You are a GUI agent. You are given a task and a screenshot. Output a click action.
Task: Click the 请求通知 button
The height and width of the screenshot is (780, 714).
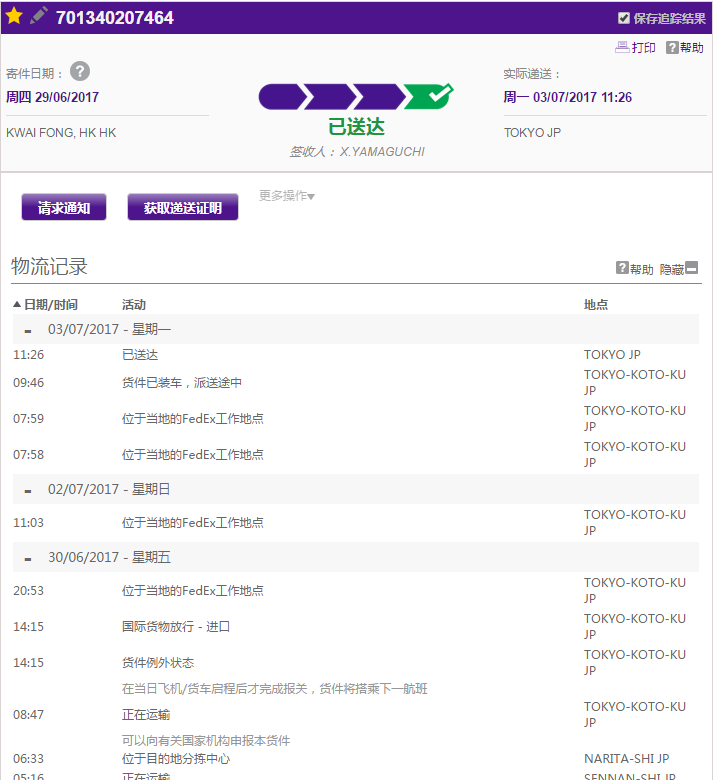[x=64, y=207]
